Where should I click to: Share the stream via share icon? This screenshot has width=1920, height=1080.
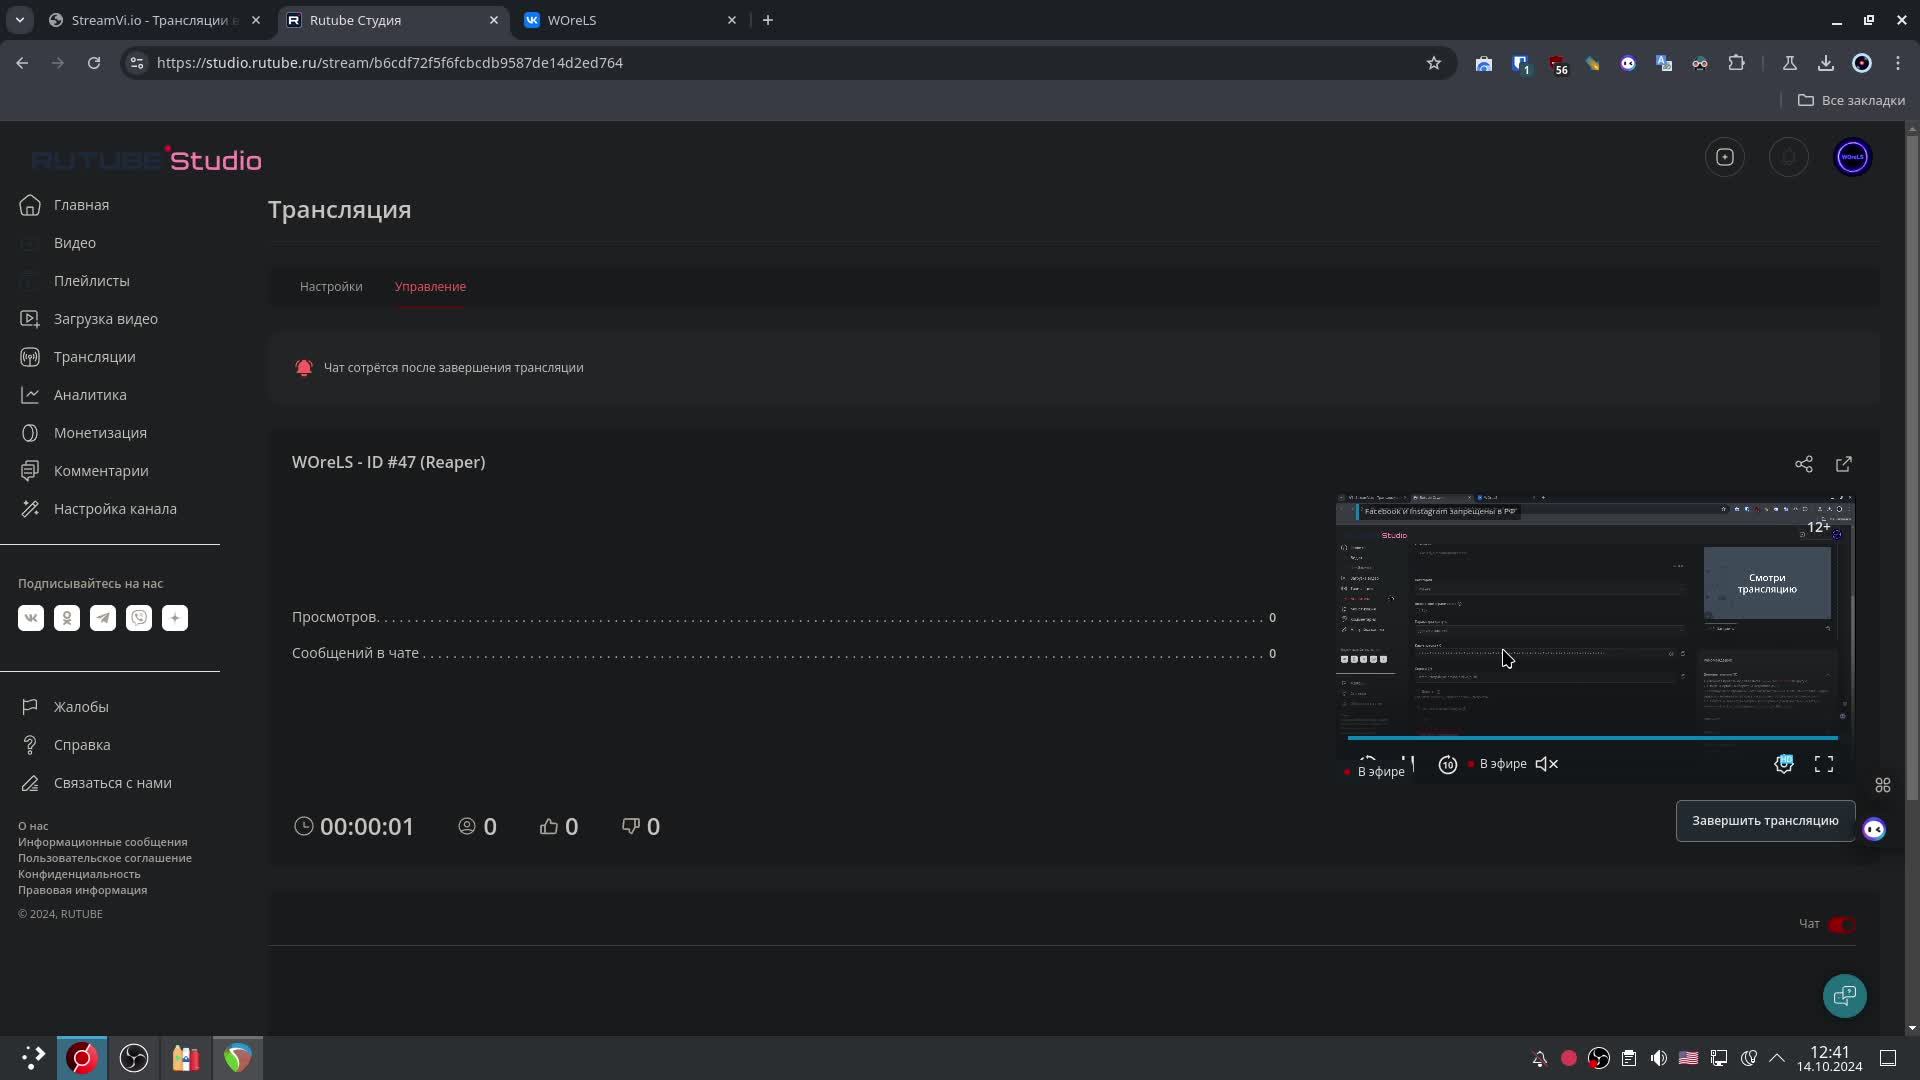pyautogui.click(x=1804, y=464)
